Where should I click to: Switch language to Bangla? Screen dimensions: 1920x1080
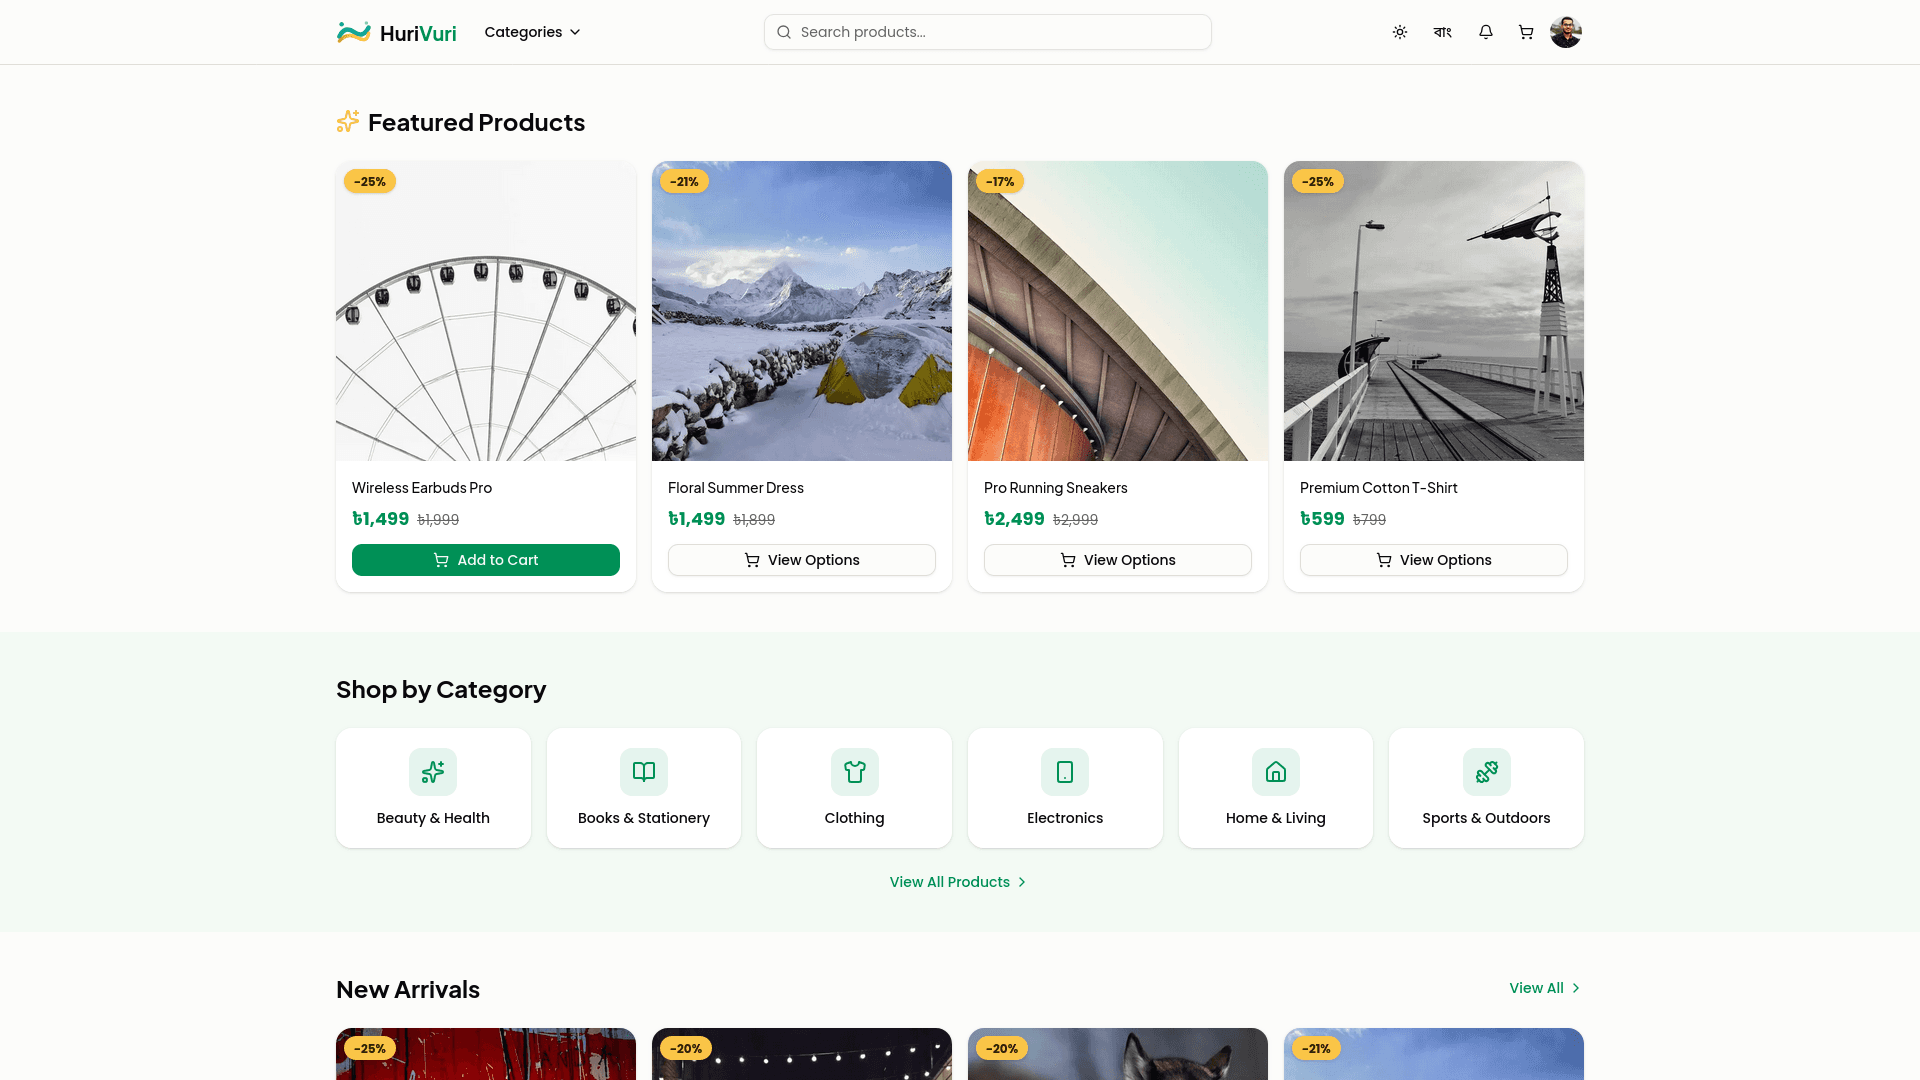pos(1442,32)
